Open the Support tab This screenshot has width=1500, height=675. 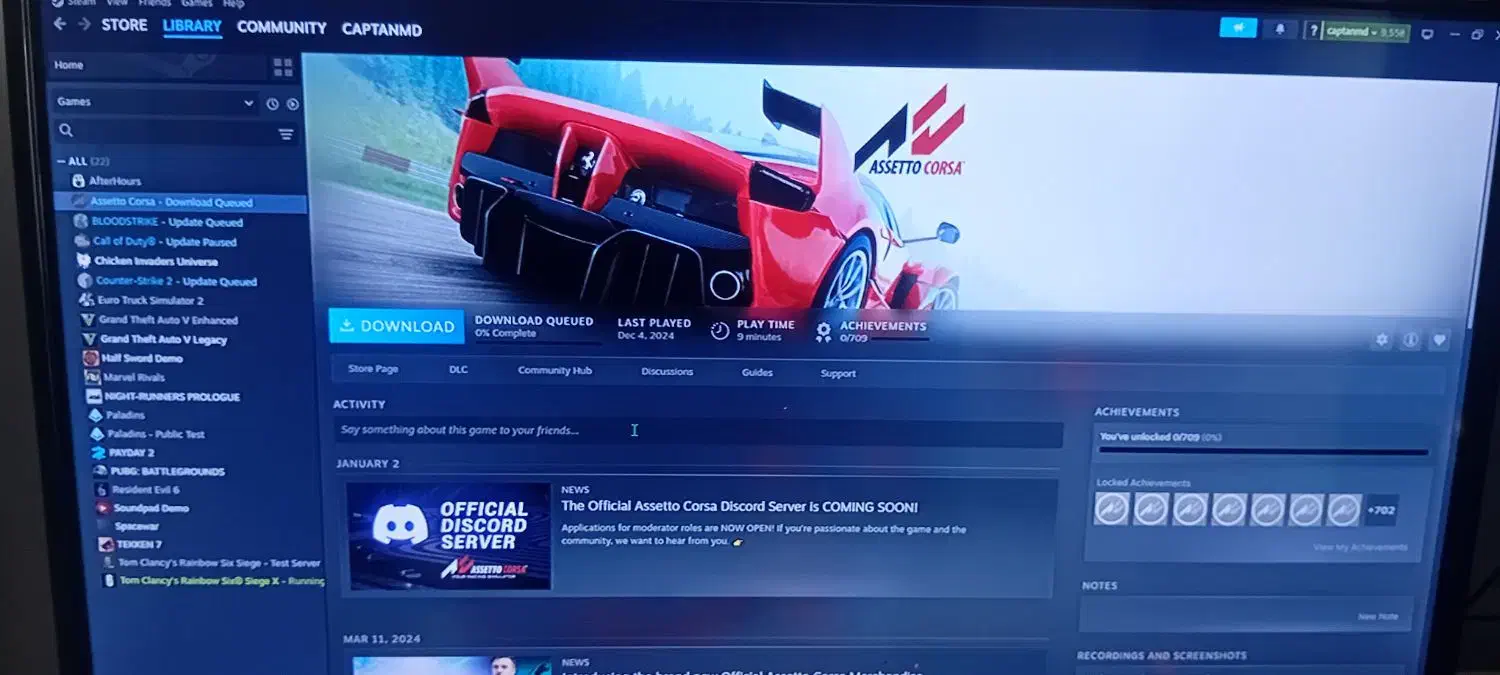click(x=838, y=374)
